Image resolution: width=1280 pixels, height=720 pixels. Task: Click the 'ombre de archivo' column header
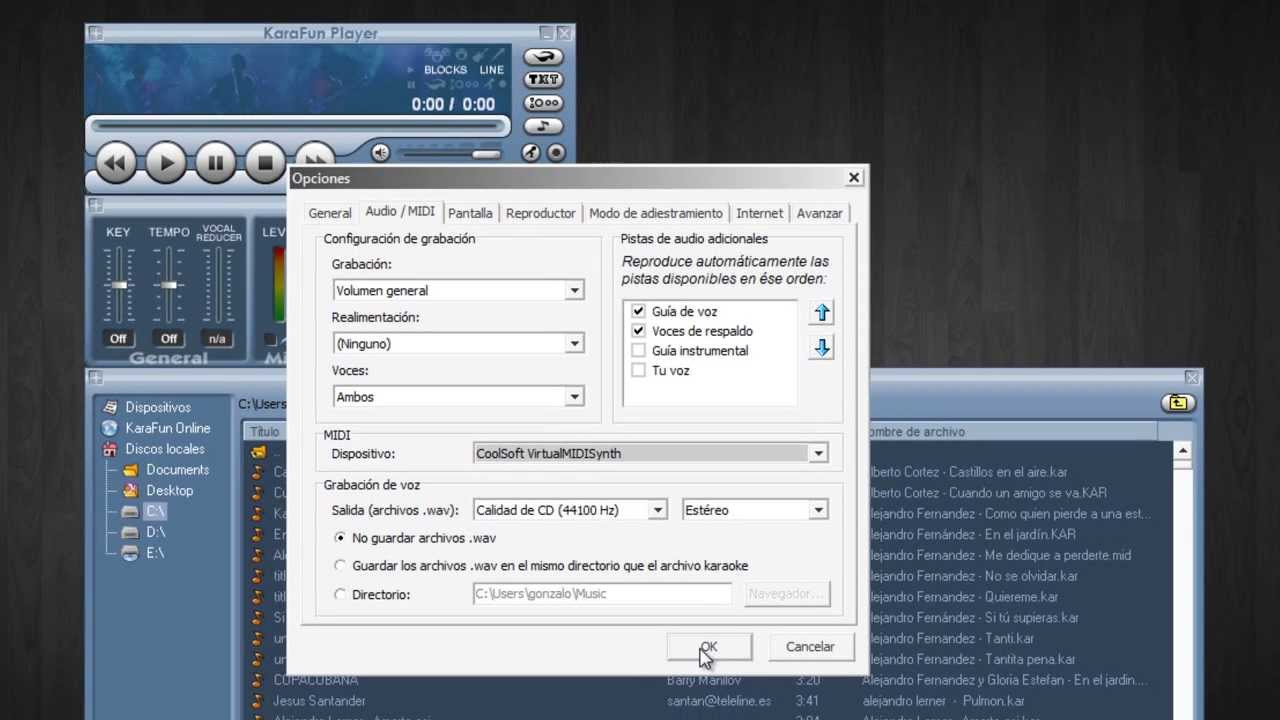click(1013, 432)
